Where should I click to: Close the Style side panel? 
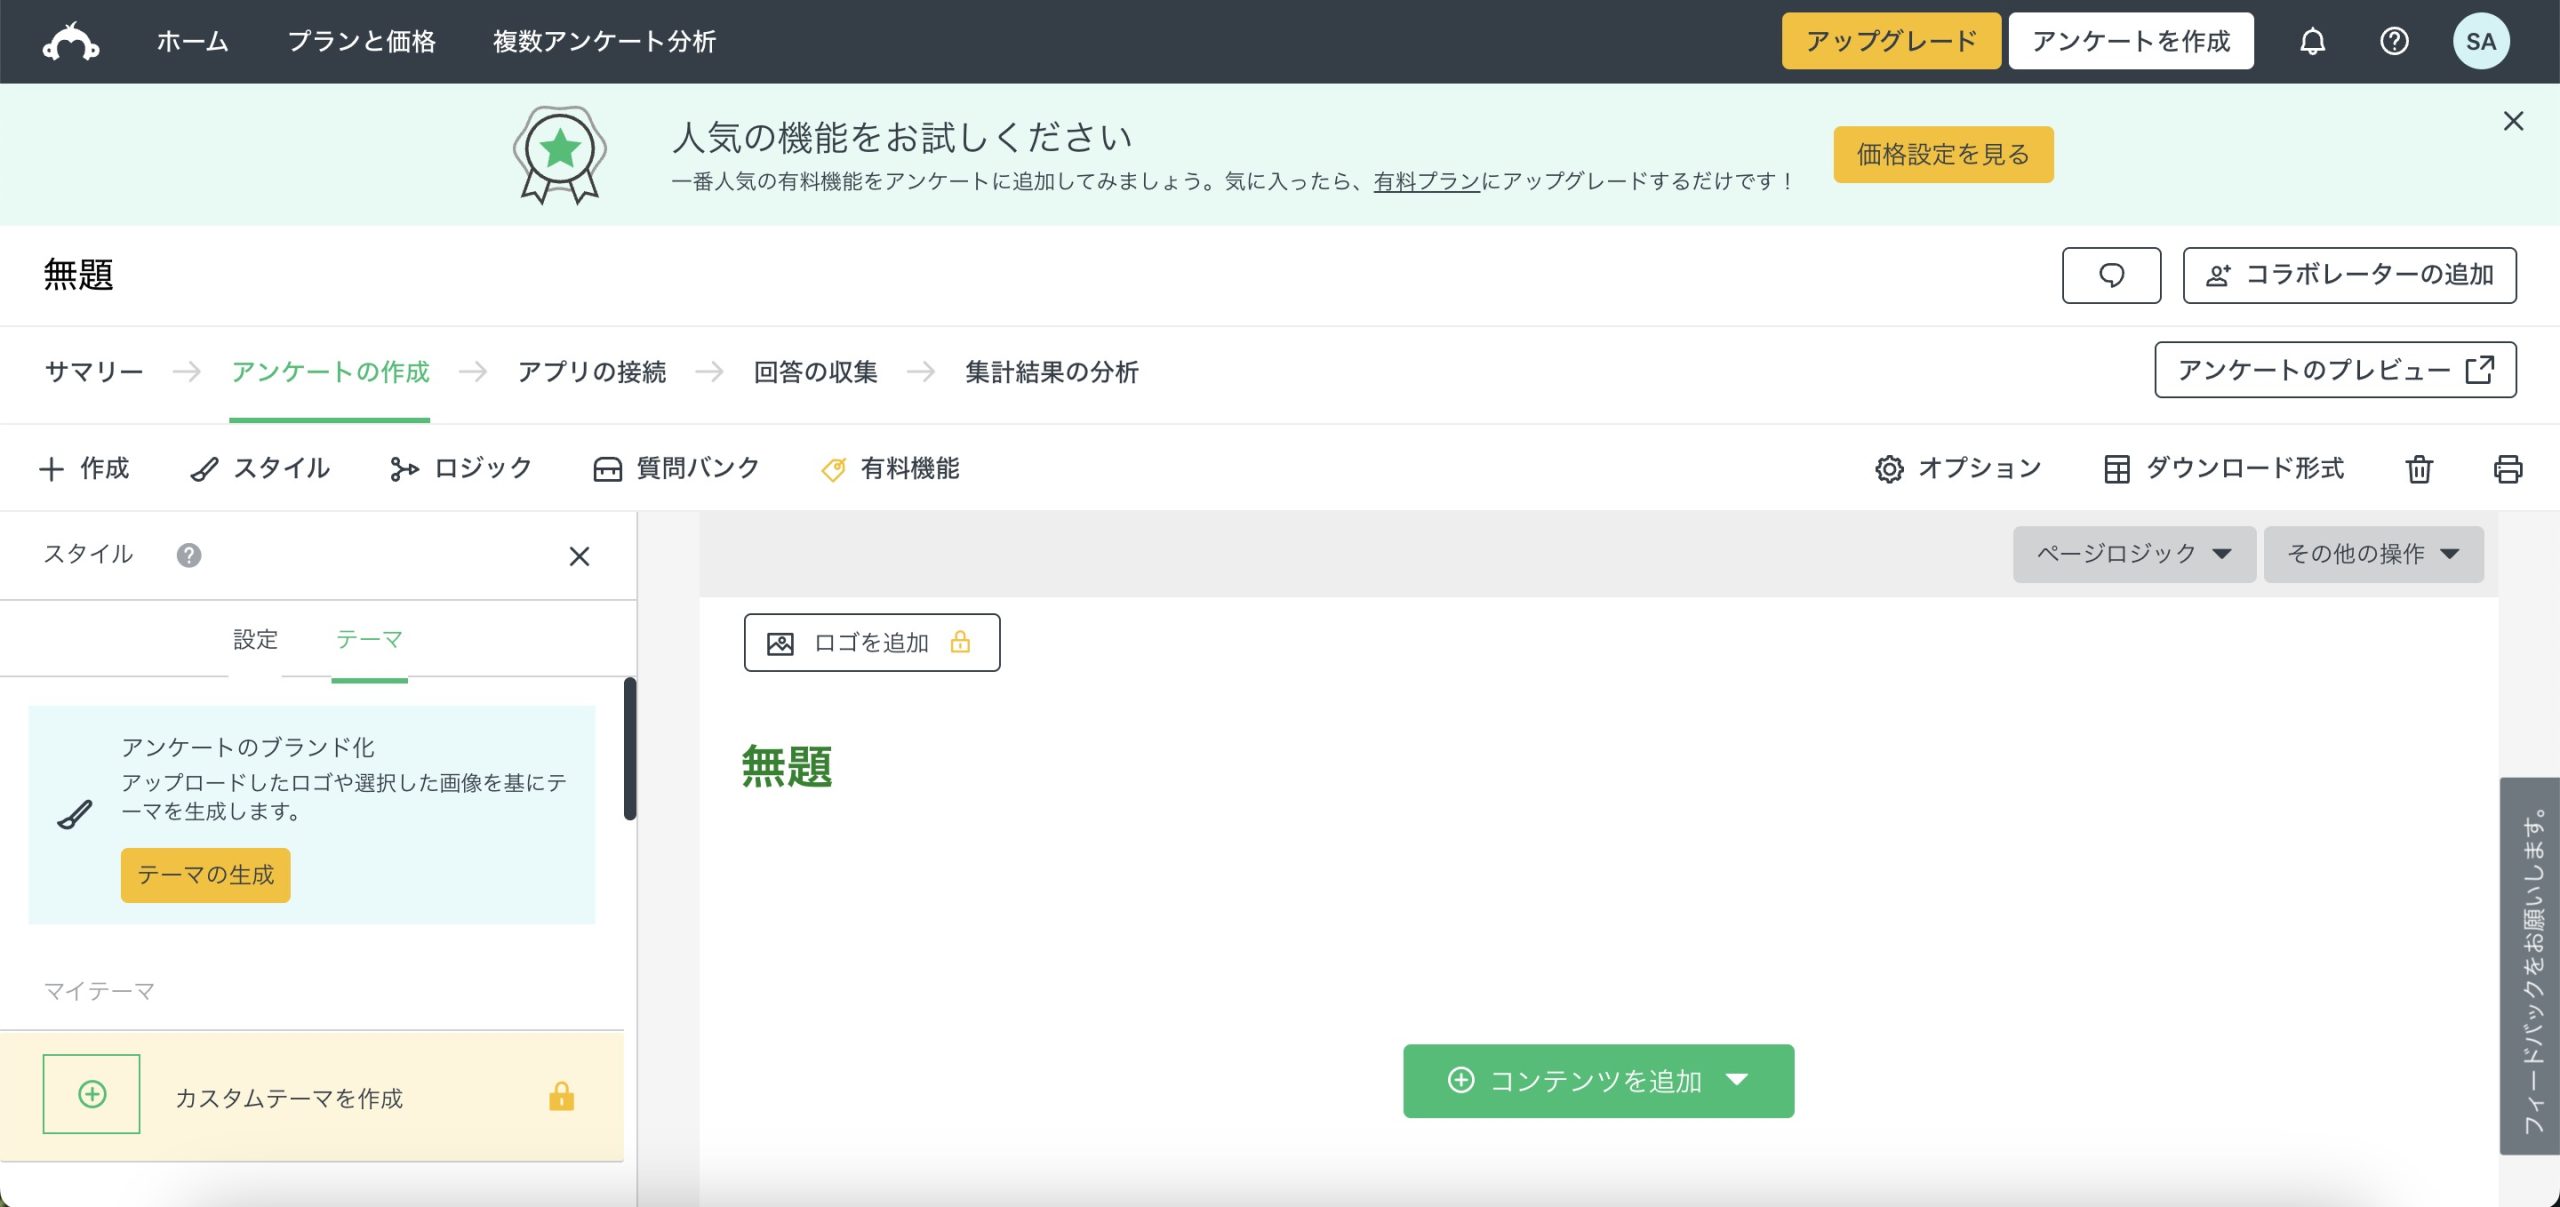[579, 556]
